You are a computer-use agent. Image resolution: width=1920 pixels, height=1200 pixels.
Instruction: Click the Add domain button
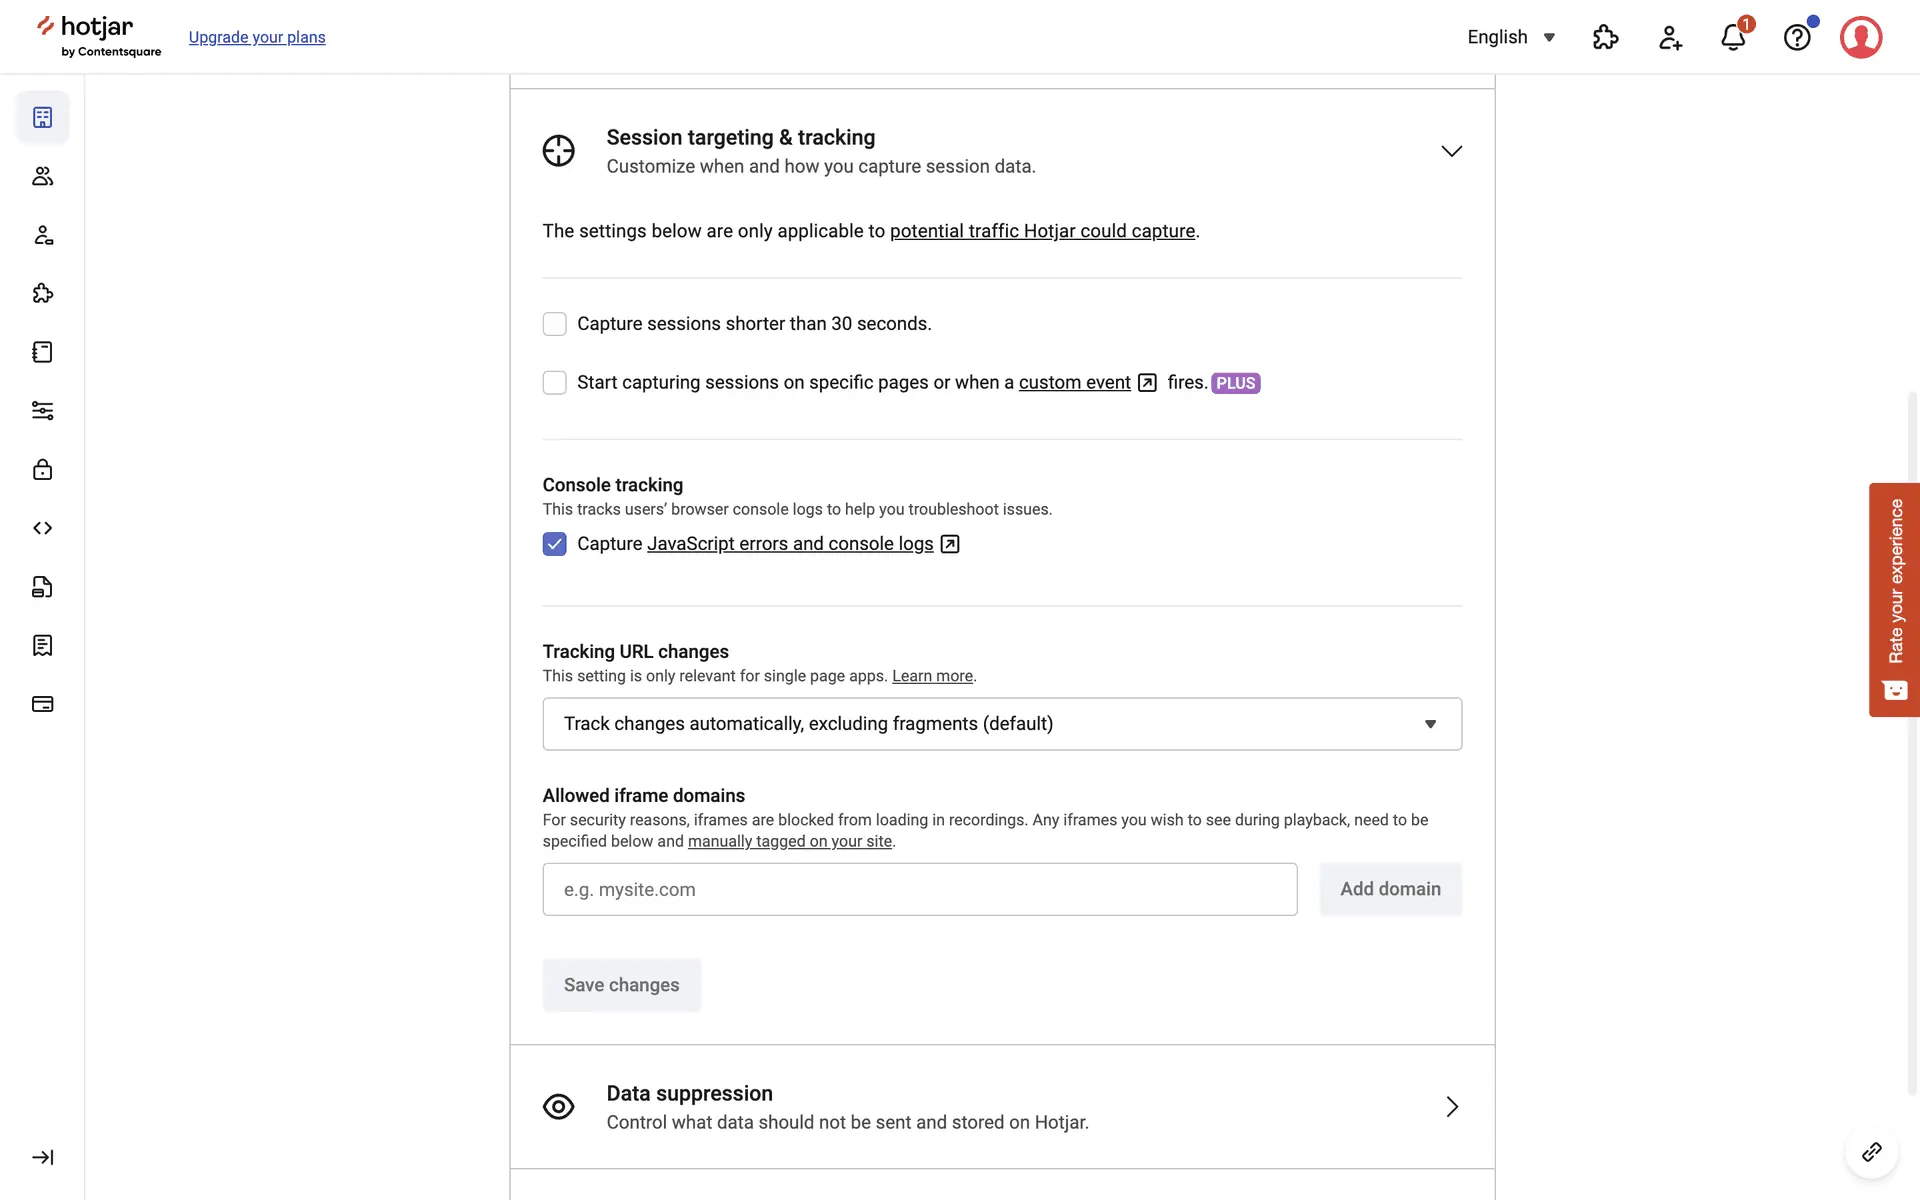(1390, 889)
